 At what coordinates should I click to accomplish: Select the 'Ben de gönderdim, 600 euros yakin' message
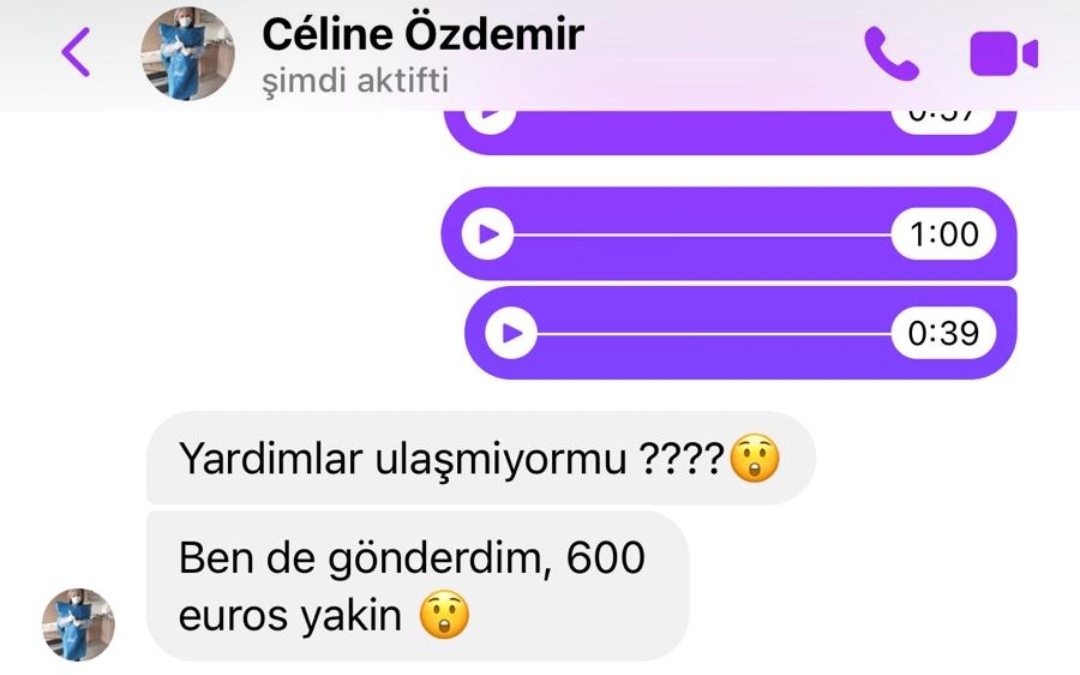point(417,586)
